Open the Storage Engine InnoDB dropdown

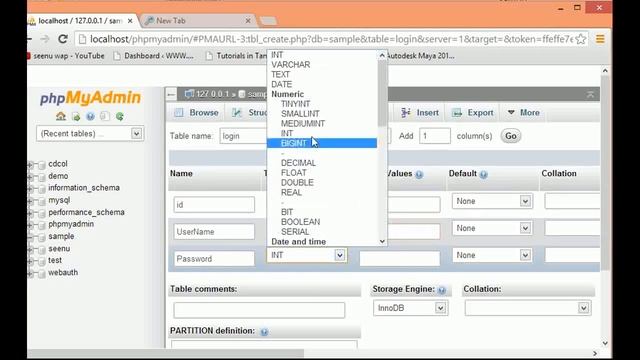point(411,308)
